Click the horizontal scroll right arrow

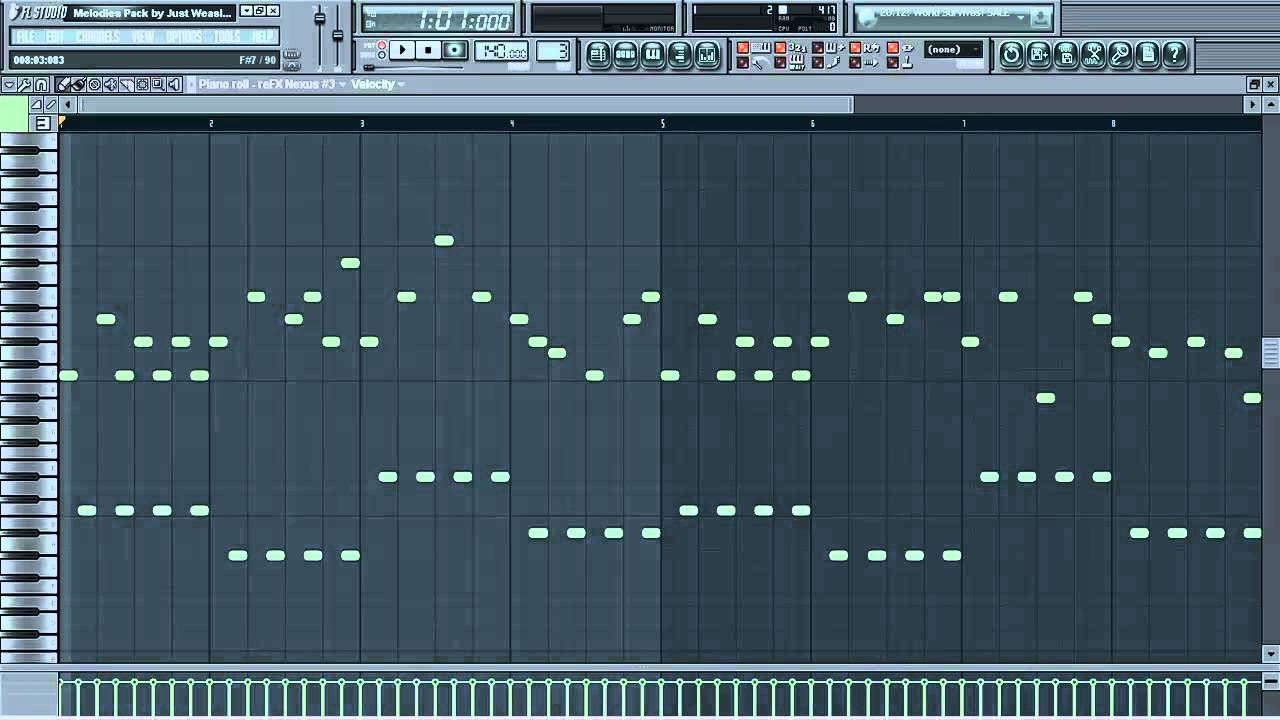tap(1252, 104)
